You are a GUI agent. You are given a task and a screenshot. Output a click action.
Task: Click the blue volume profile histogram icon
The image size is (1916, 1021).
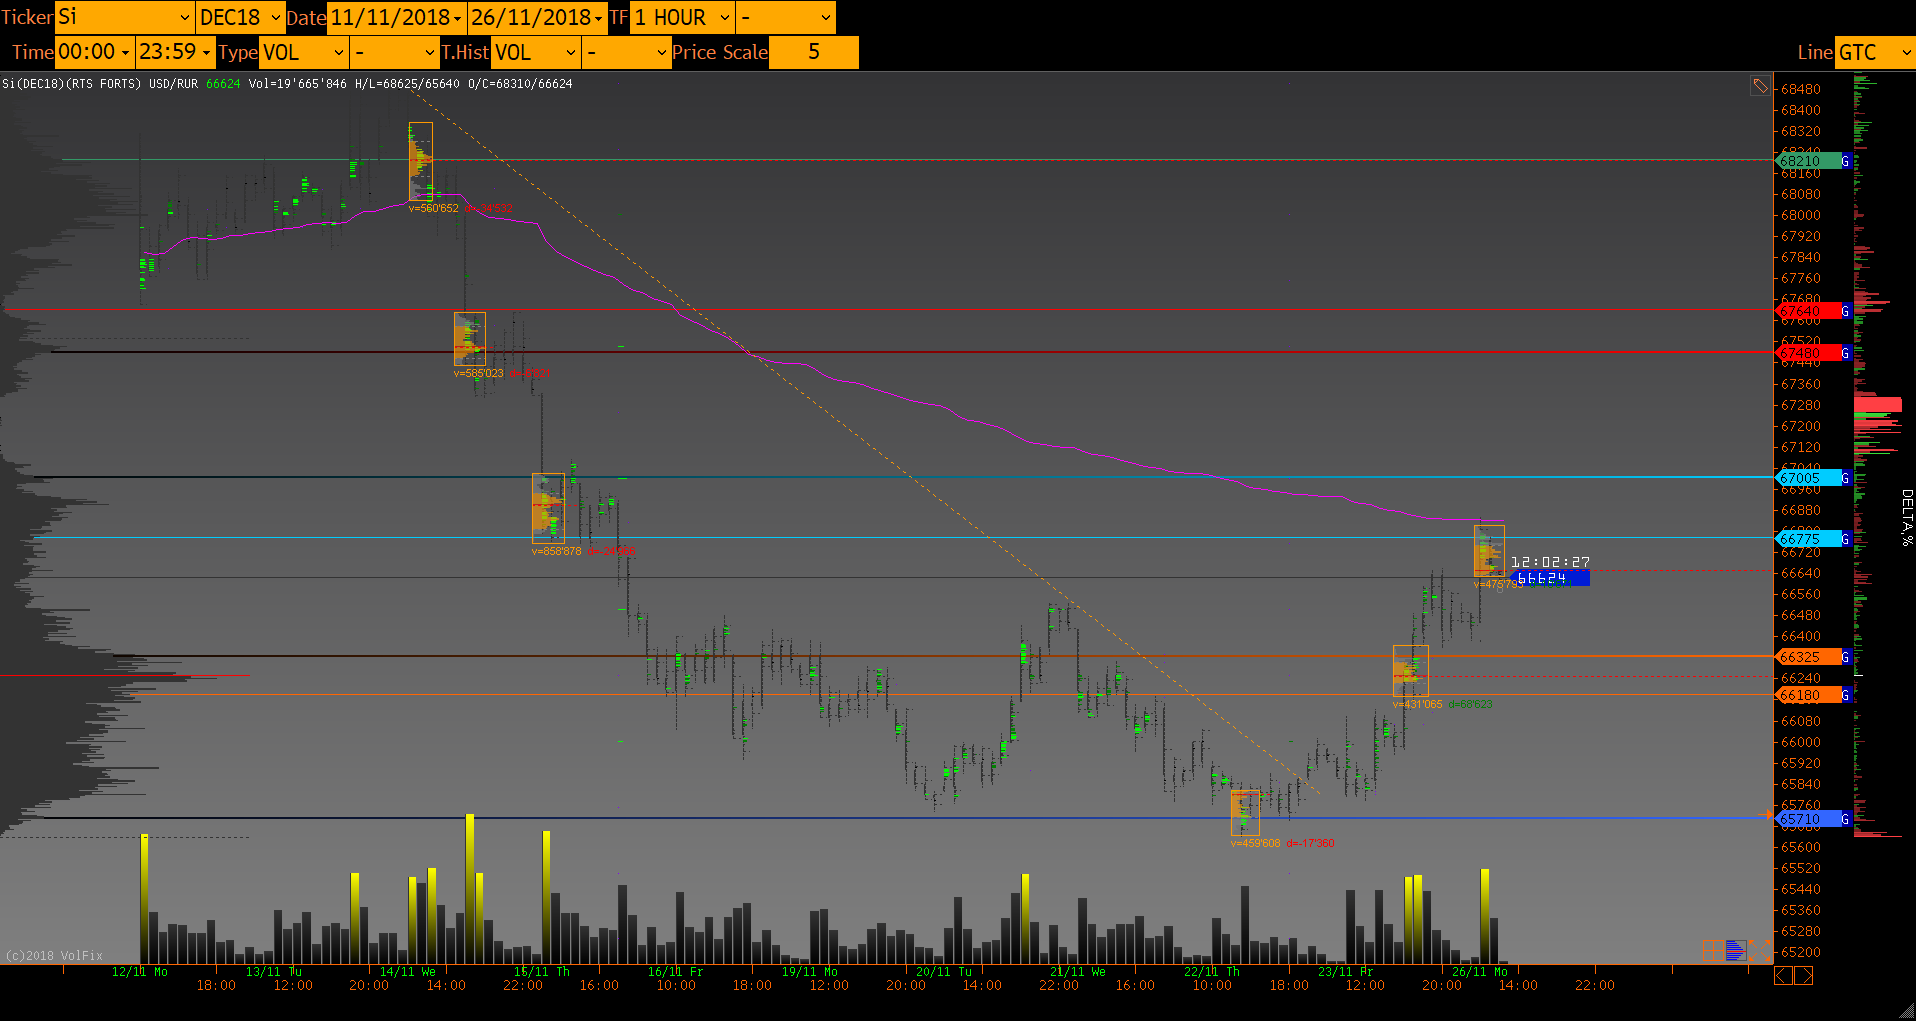[1736, 950]
